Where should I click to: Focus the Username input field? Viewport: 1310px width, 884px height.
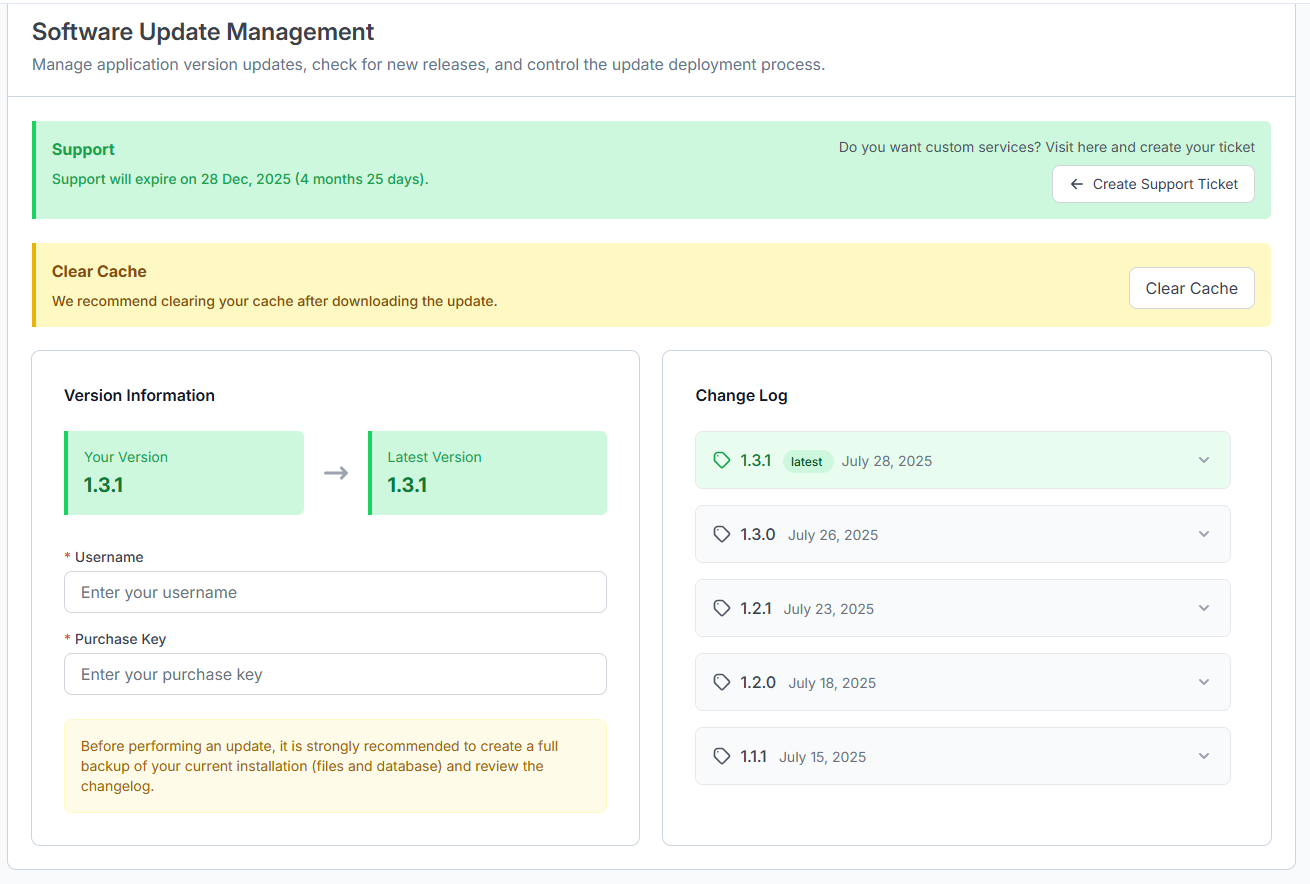335,592
